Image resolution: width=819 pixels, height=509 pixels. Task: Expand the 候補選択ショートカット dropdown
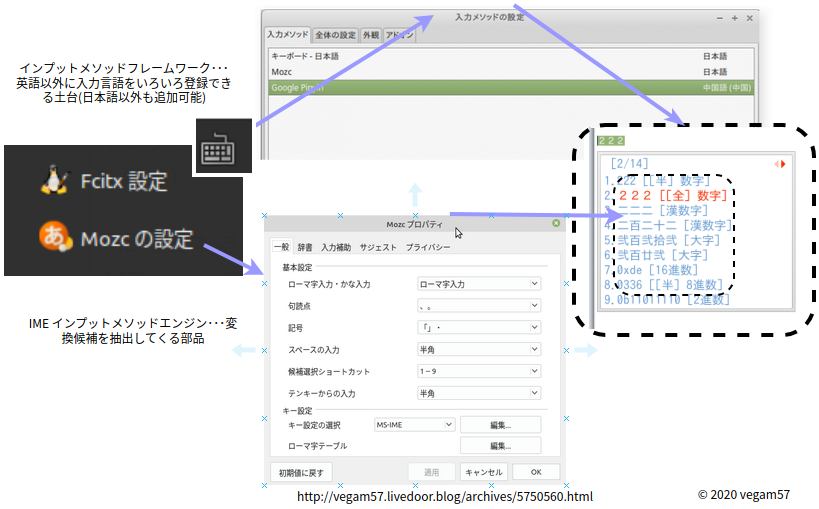tap(479, 371)
